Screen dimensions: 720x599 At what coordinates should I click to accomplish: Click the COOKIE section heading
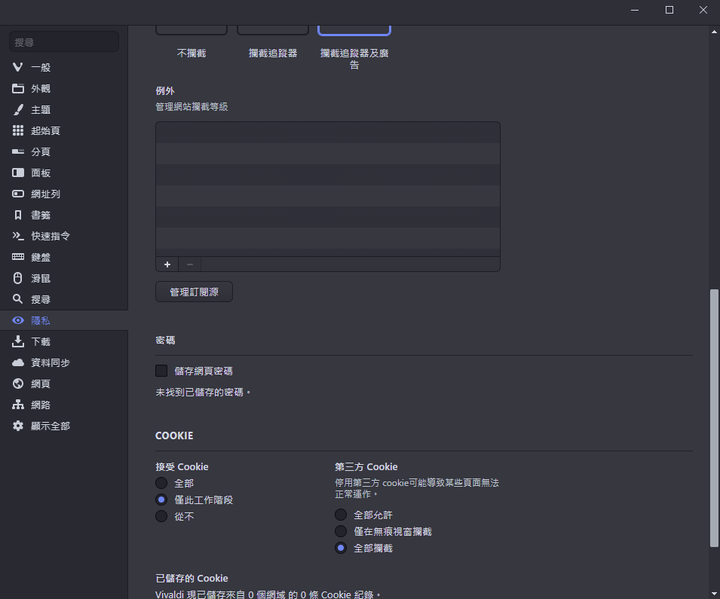click(x=174, y=435)
